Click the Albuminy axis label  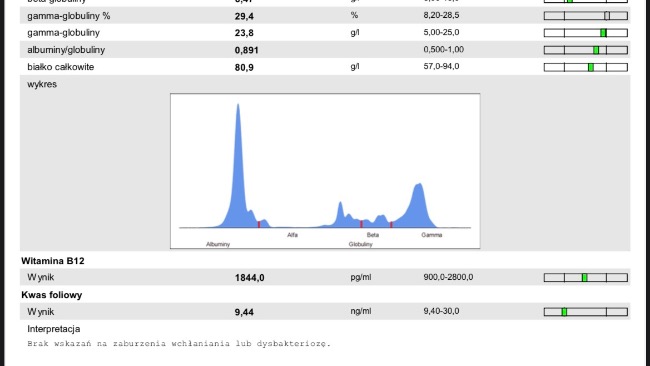[x=218, y=245]
